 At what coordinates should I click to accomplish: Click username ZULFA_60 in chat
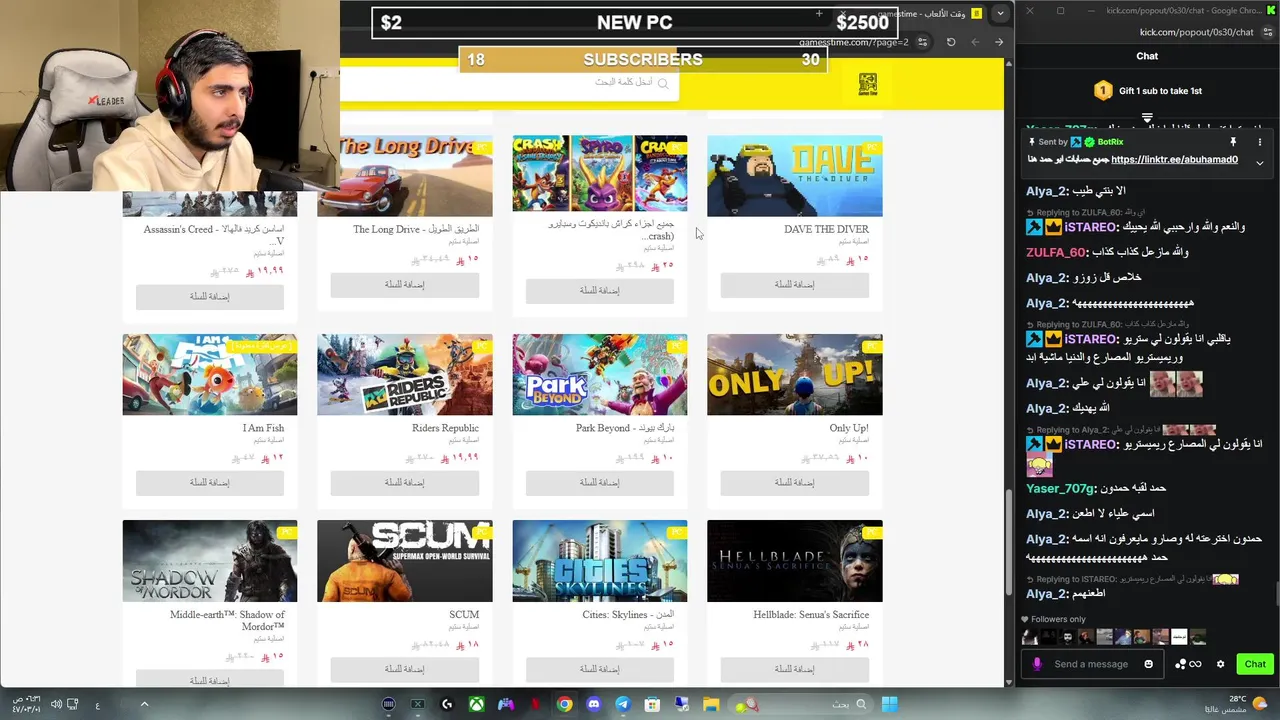(x=1055, y=252)
